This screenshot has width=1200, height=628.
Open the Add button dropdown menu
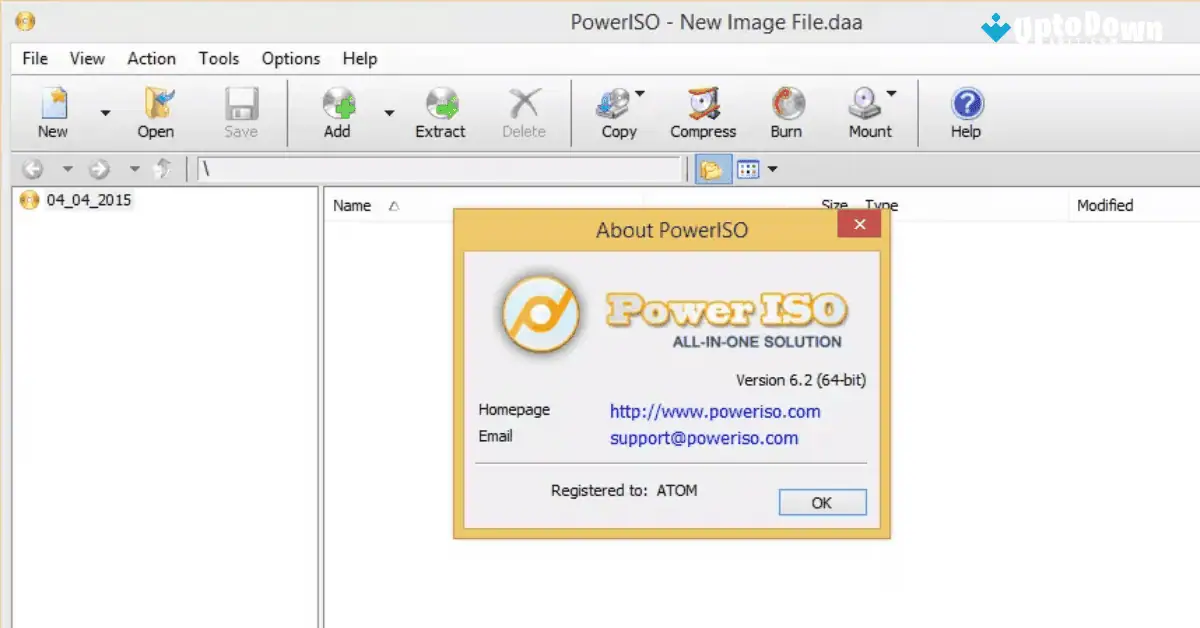(388, 113)
